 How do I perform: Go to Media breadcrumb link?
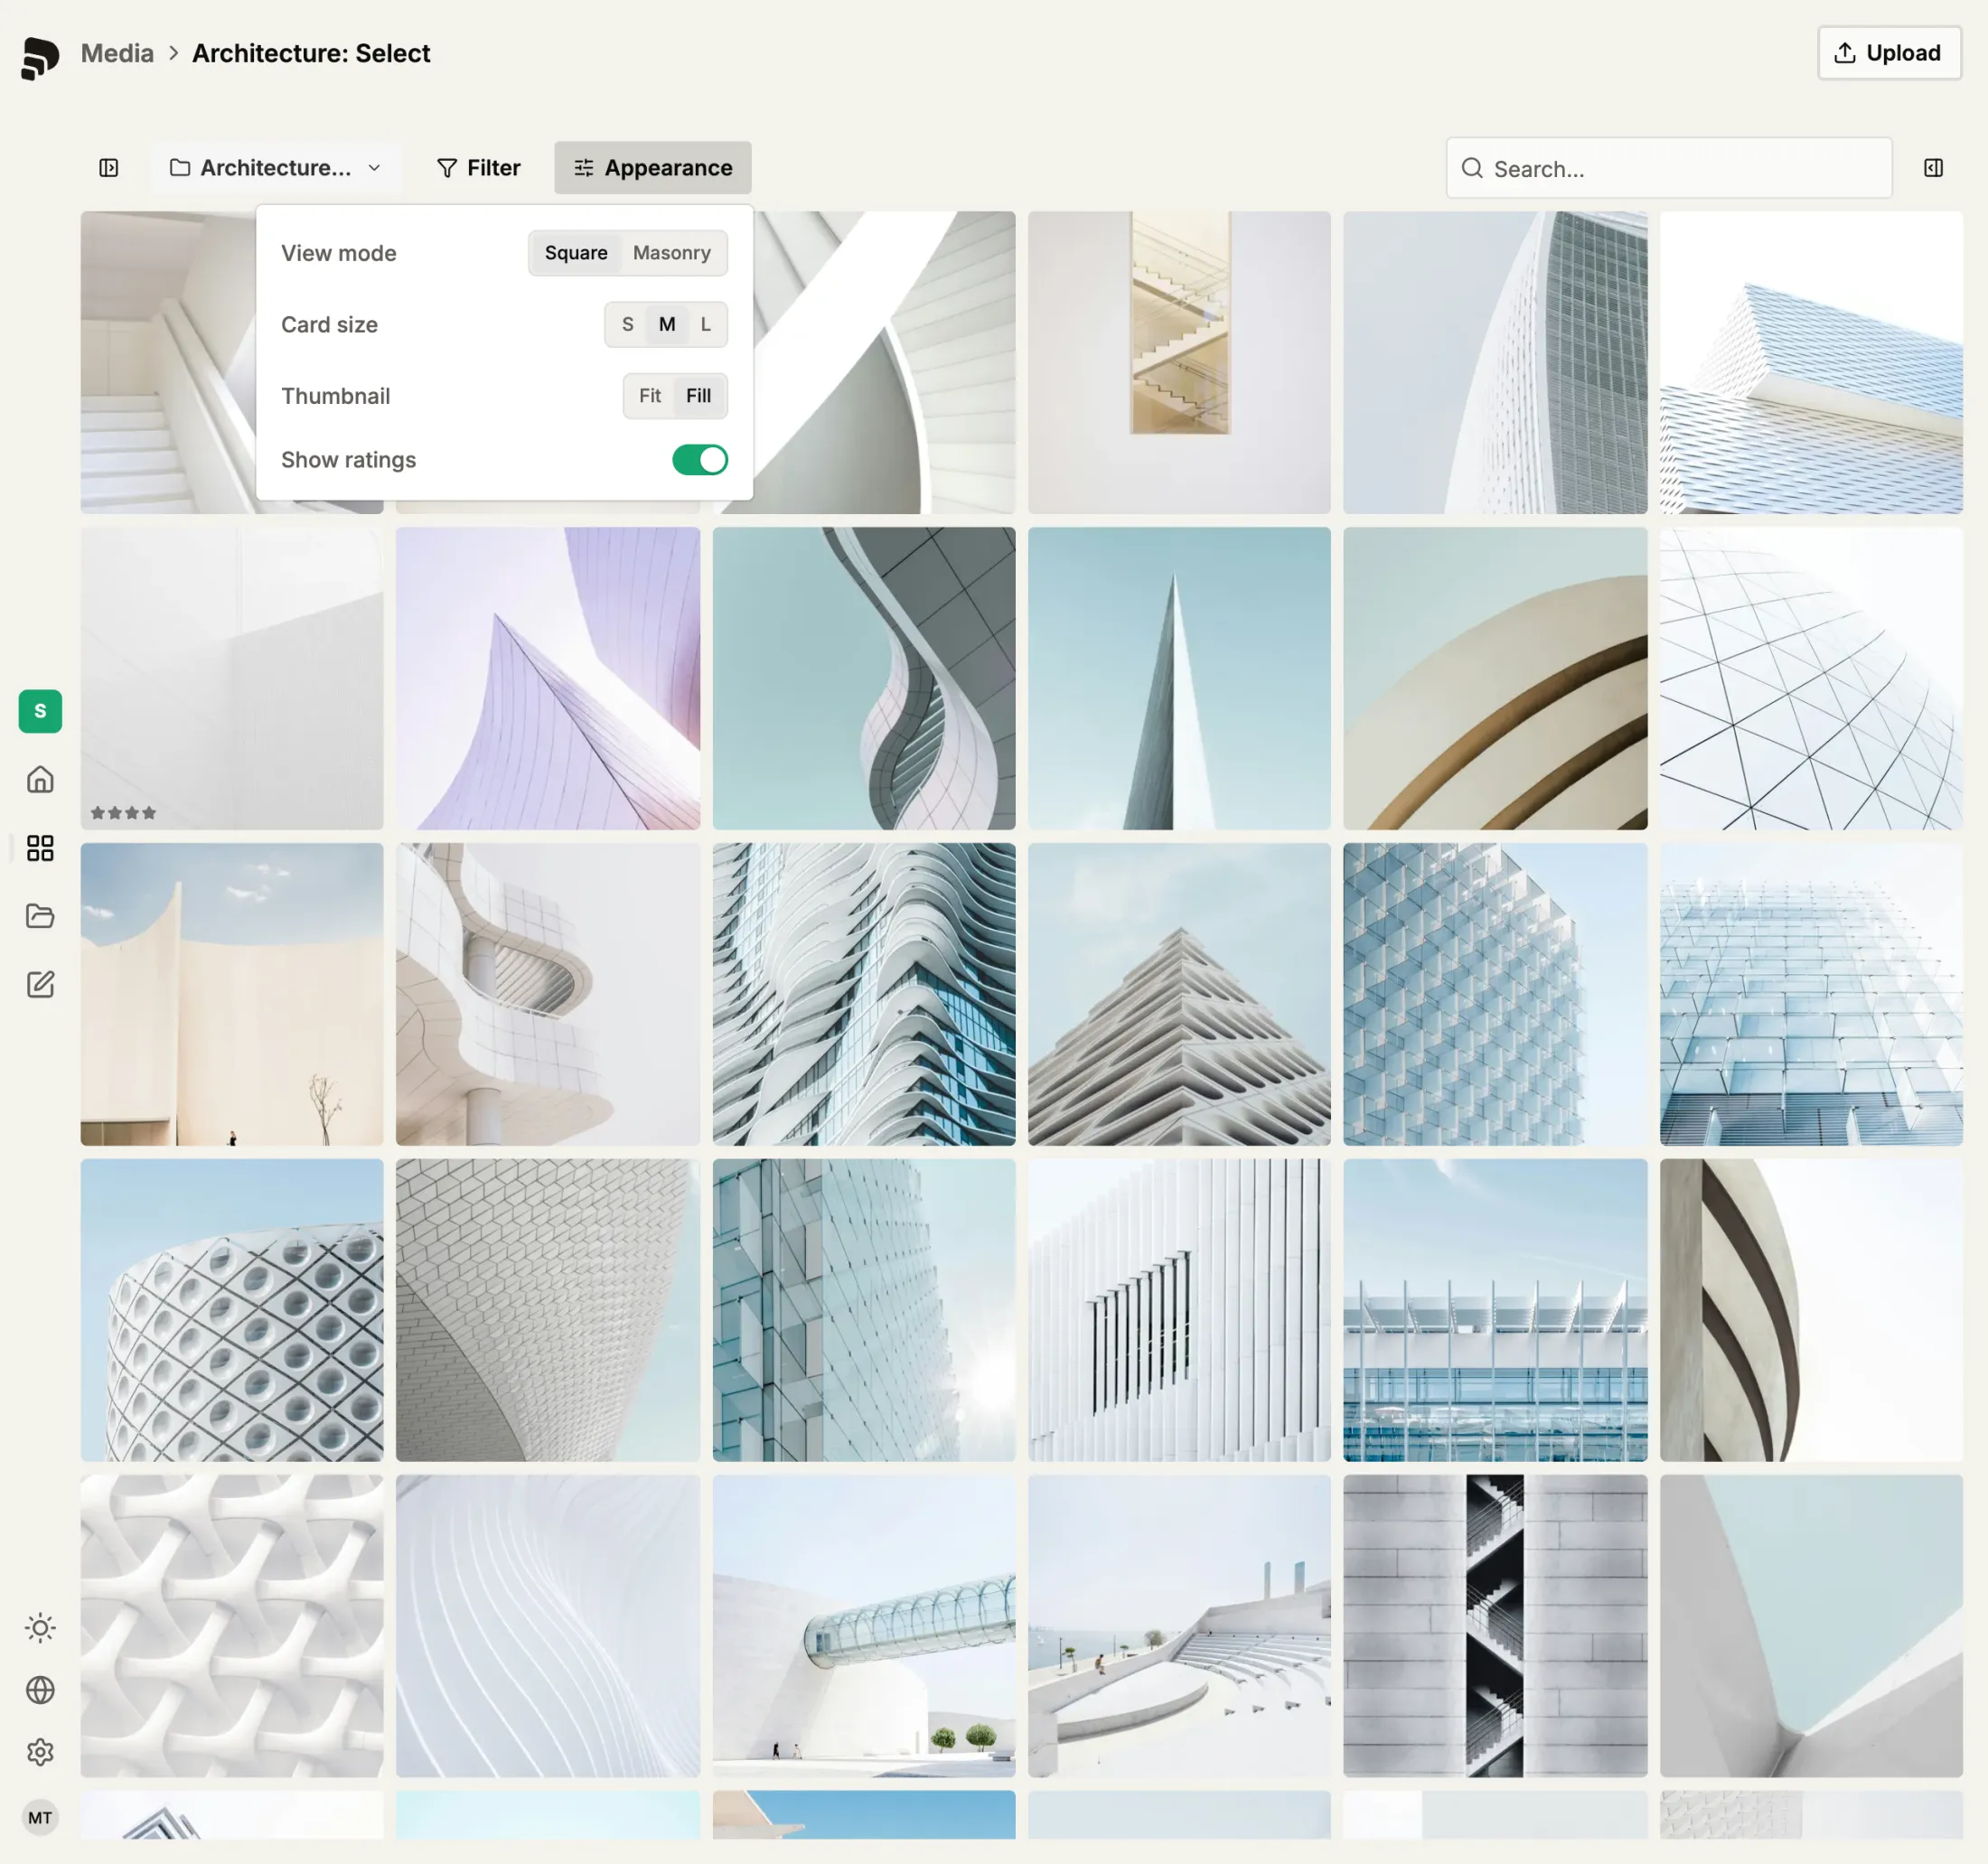click(117, 53)
